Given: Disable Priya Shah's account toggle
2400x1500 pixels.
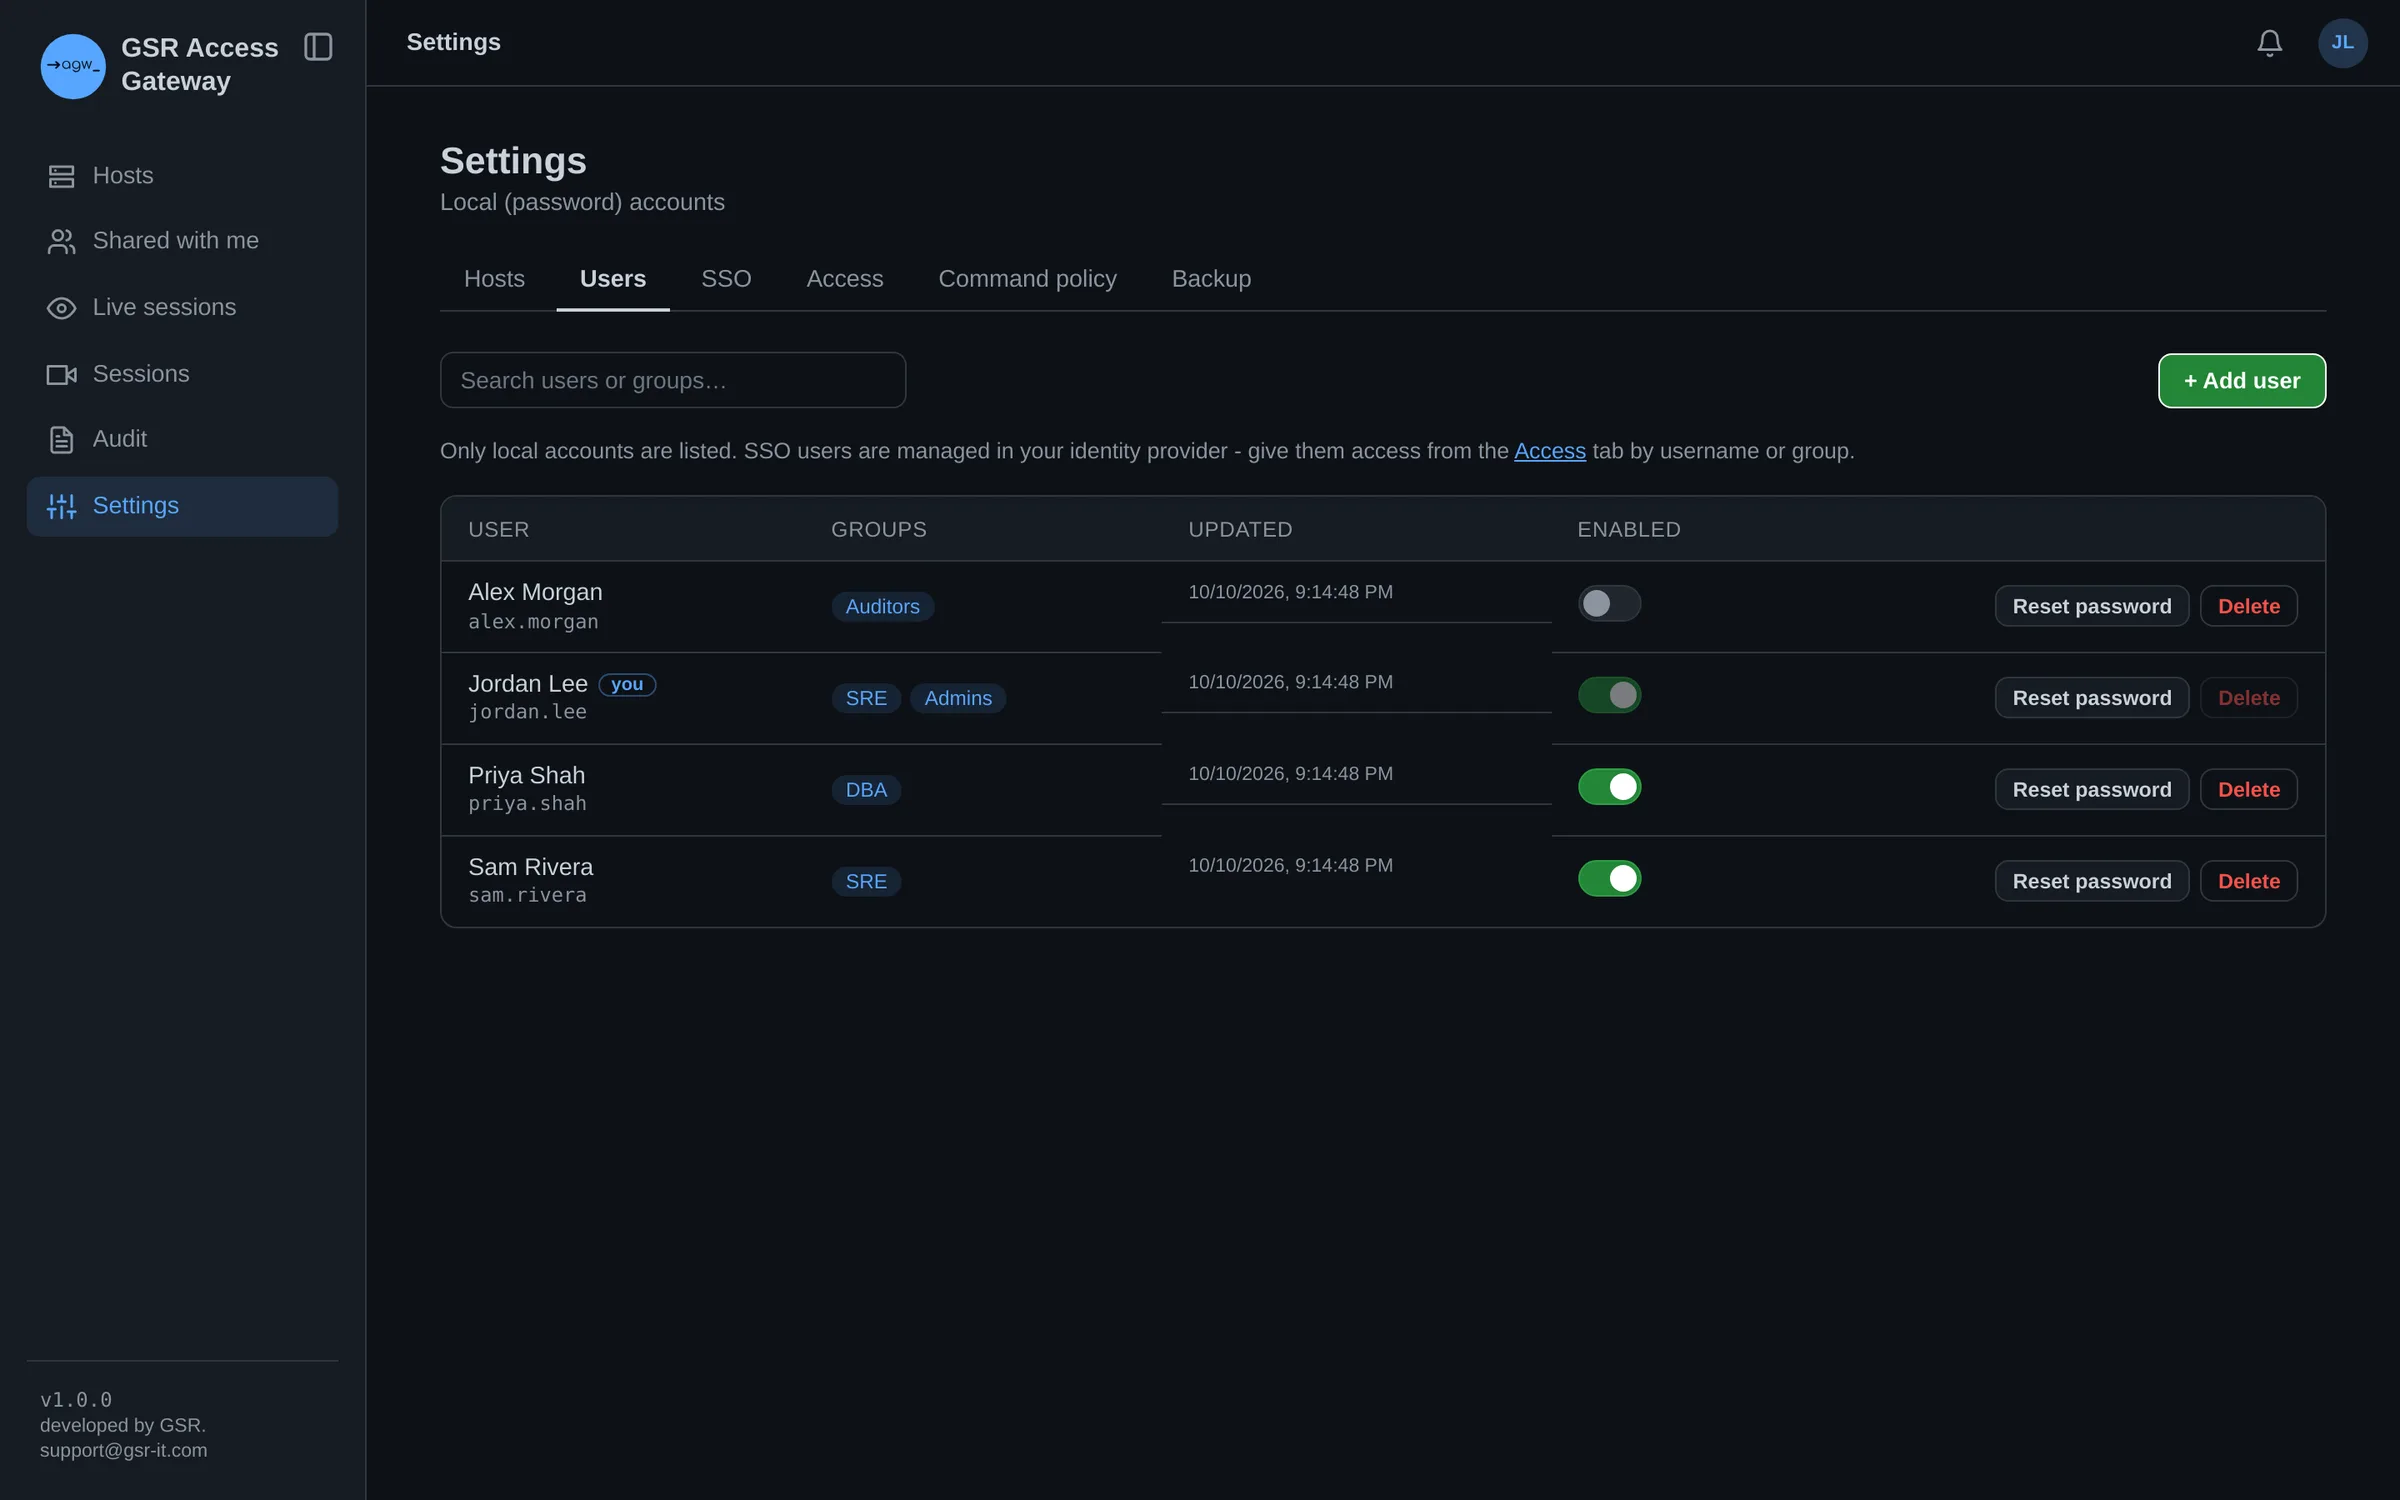Looking at the screenshot, I should [1609, 787].
